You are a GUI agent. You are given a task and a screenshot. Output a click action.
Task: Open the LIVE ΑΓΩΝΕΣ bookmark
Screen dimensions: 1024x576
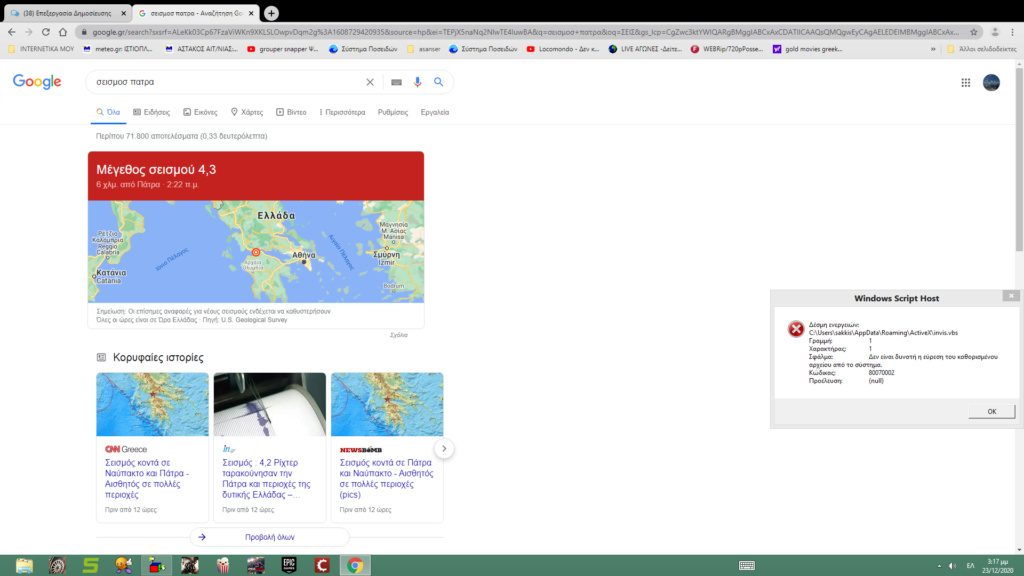645,49
